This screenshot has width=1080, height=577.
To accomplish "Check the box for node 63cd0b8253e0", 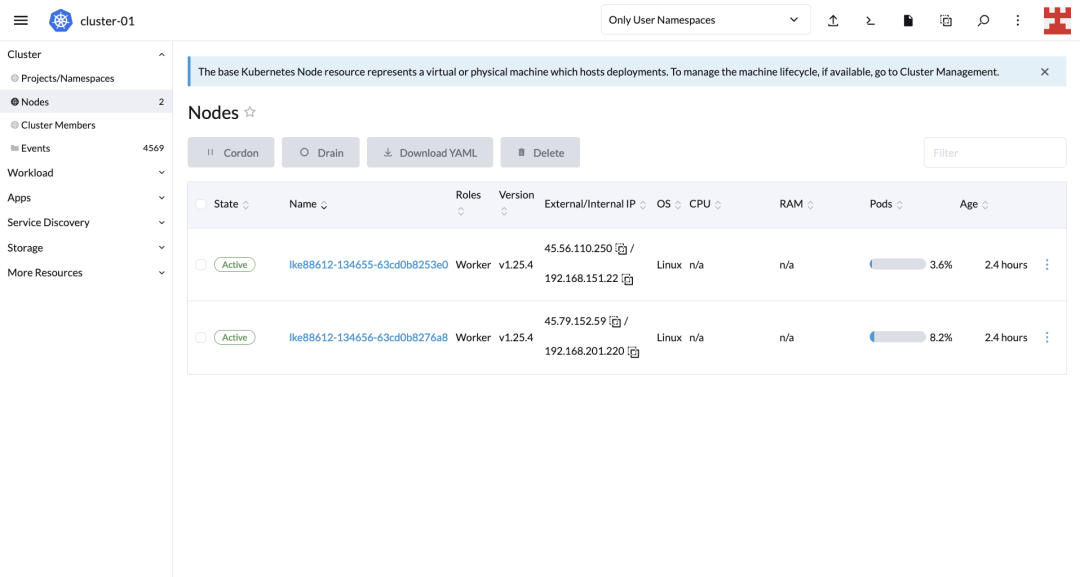I will pos(200,264).
